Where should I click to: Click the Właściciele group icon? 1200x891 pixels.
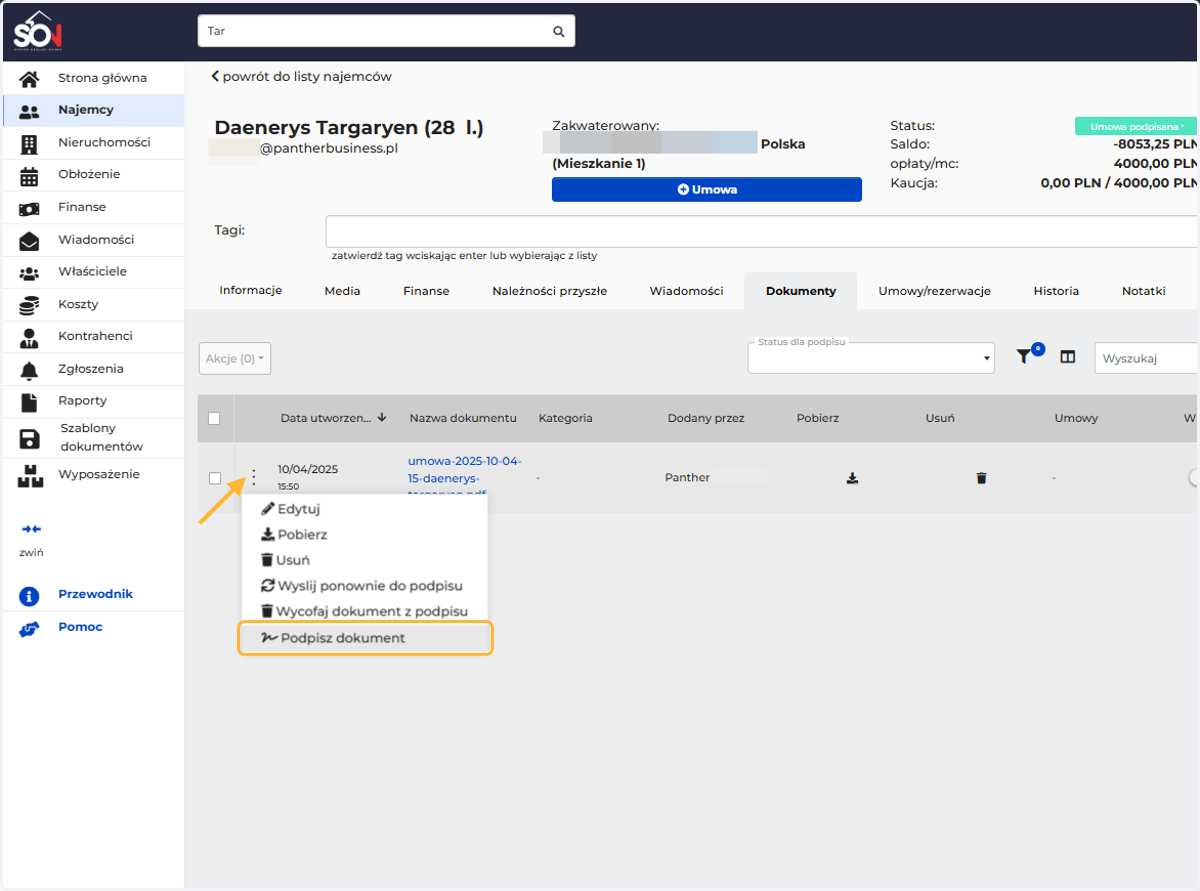(29, 272)
